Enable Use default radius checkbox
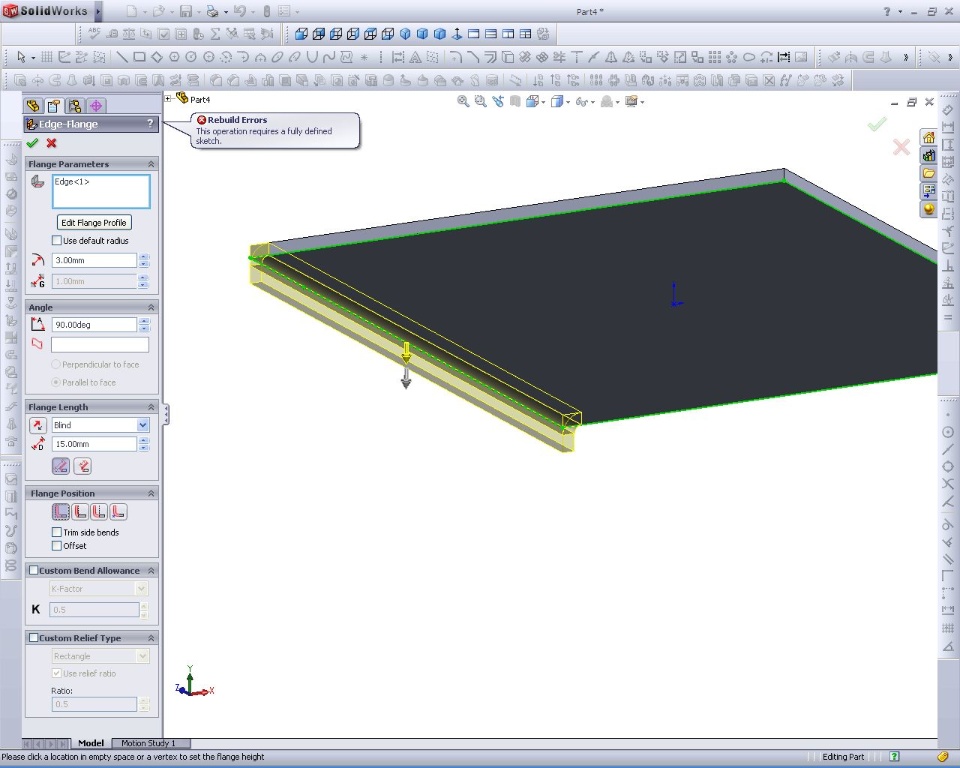The width and height of the screenshot is (960, 768). tap(57, 241)
